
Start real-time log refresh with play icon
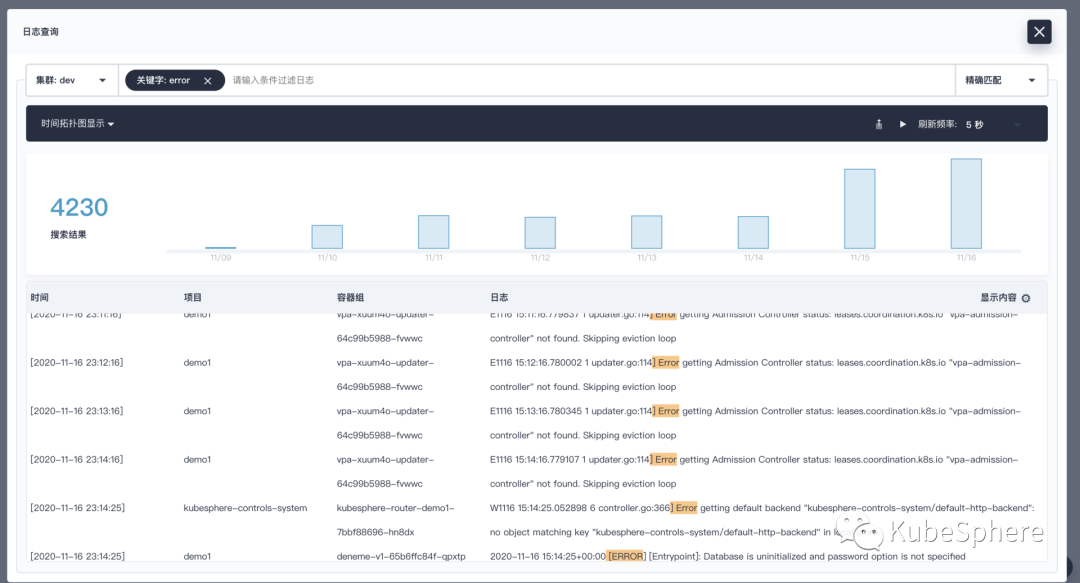click(x=902, y=124)
